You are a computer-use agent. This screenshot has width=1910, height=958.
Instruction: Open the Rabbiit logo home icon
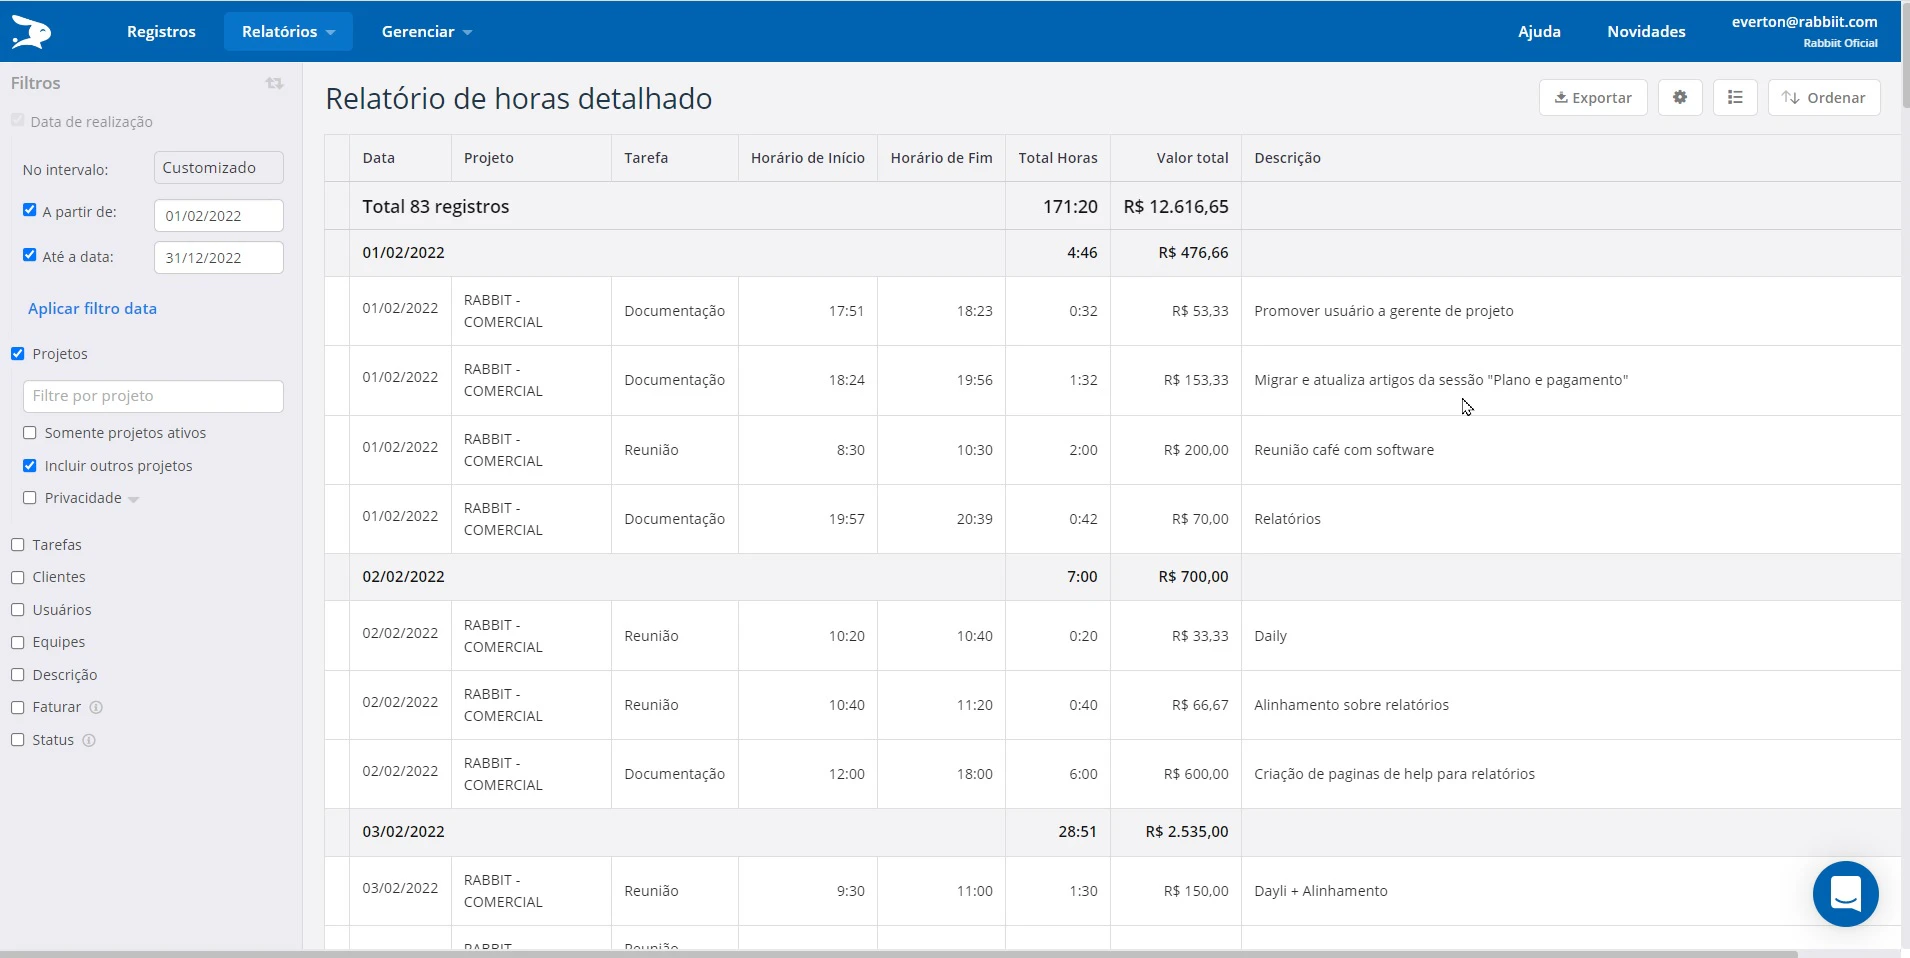click(x=30, y=30)
